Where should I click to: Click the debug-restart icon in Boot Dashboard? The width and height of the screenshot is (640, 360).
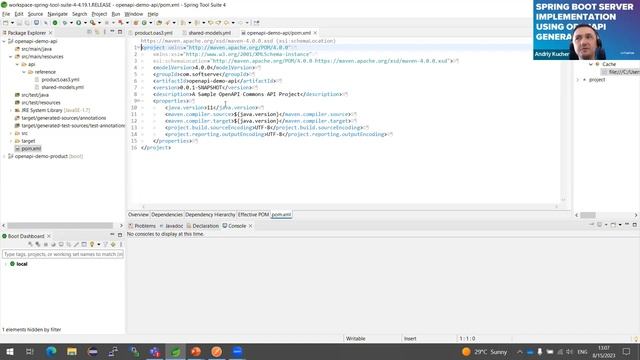click(38, 244)
